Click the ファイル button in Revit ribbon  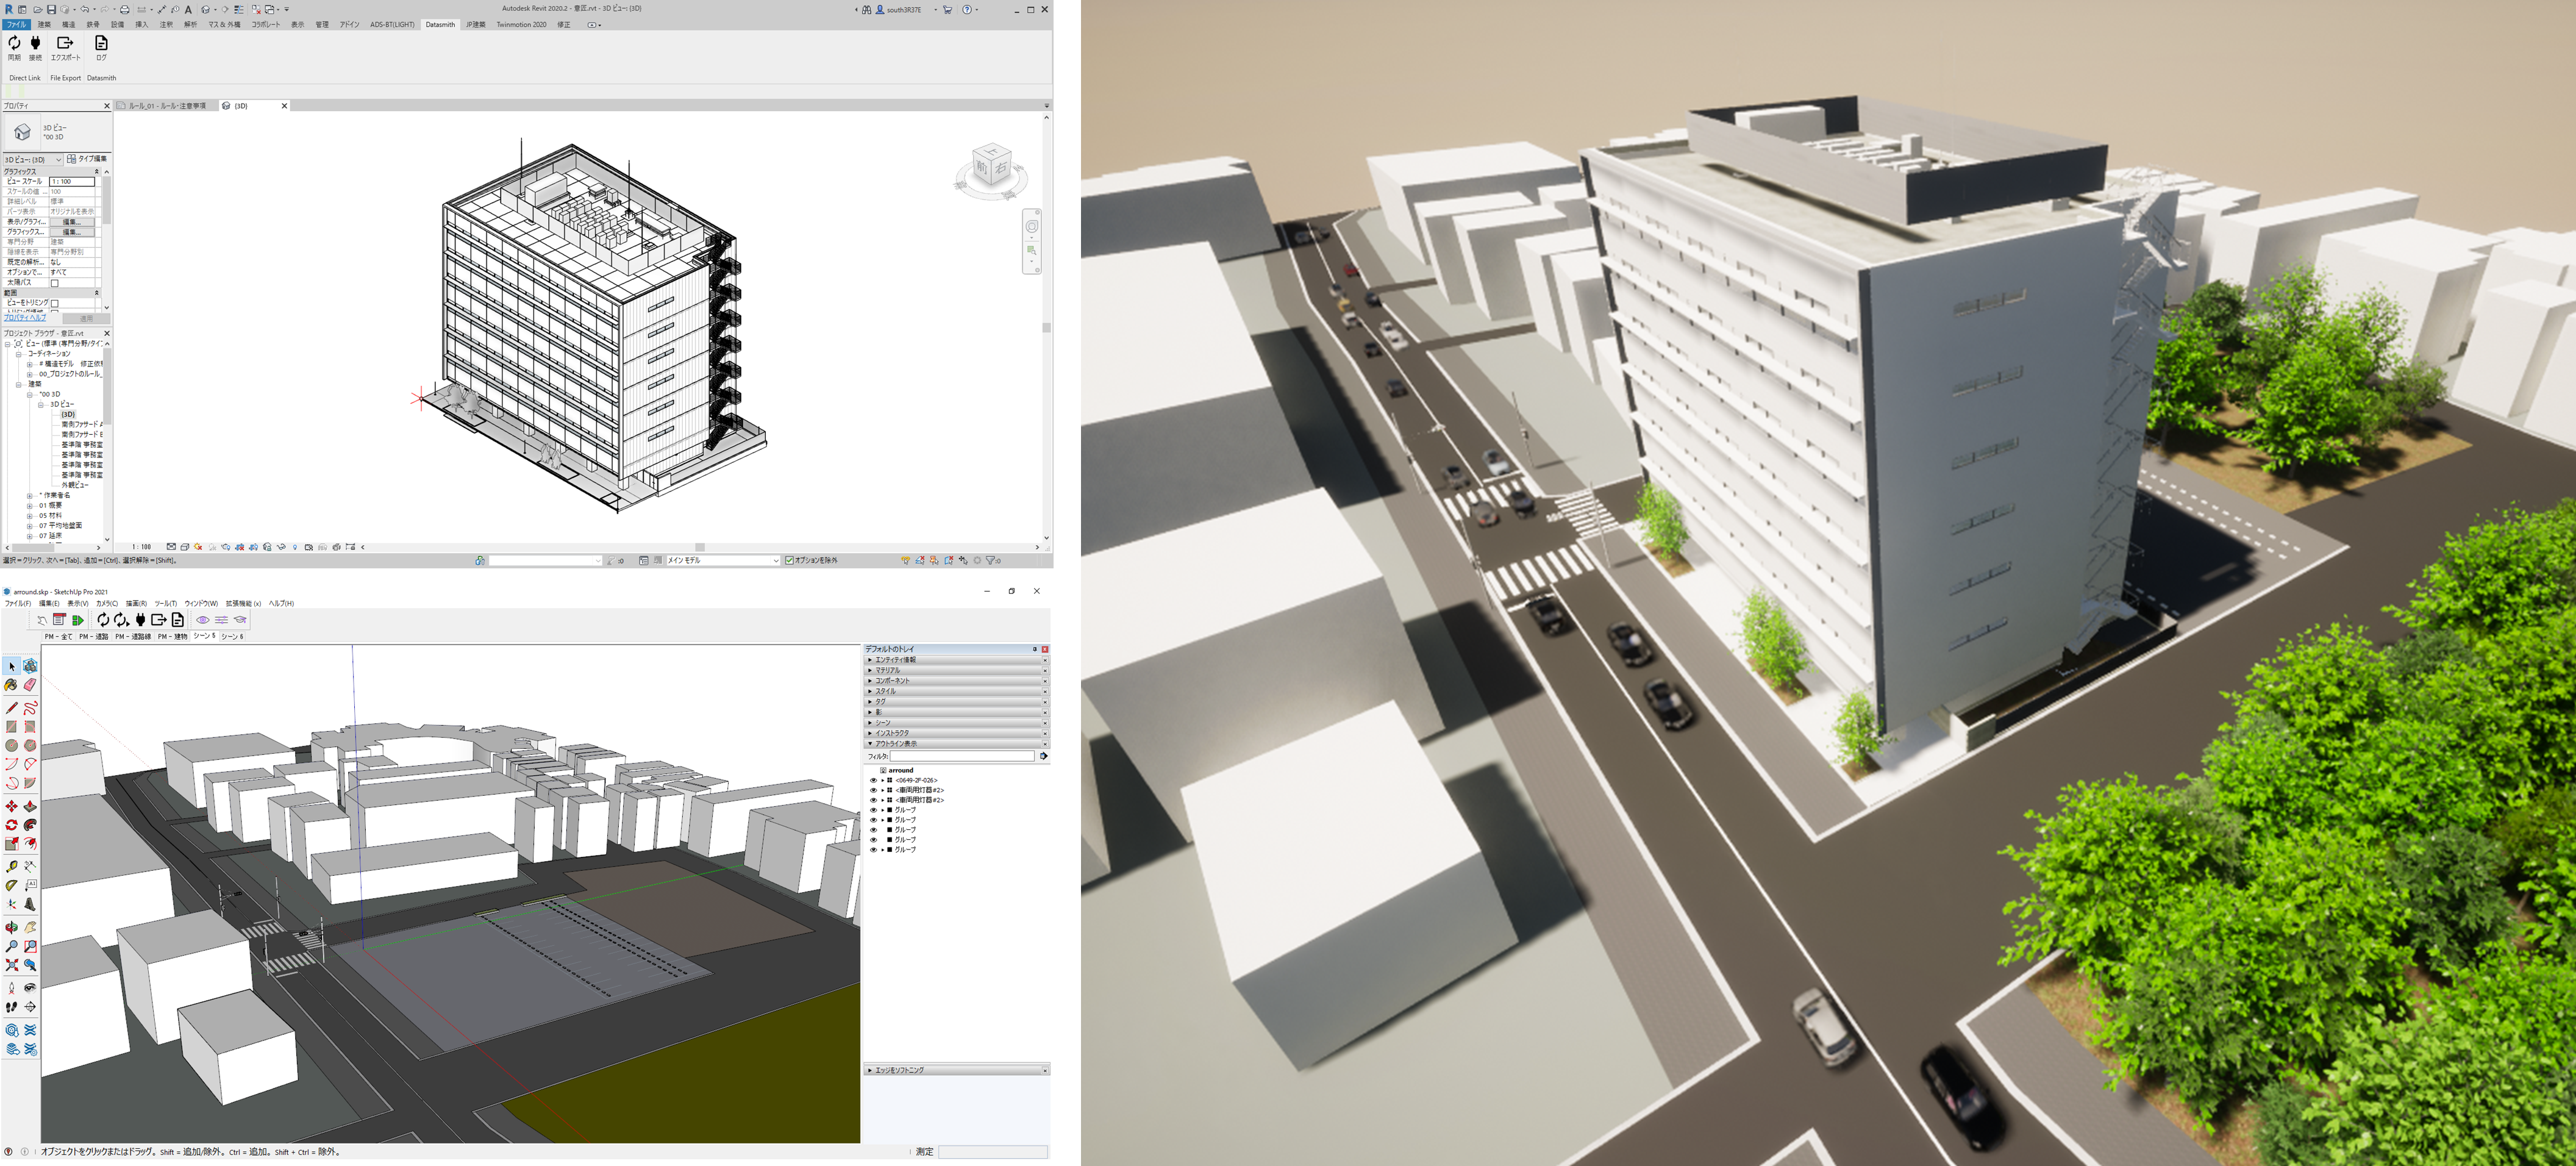coord(17,25)
